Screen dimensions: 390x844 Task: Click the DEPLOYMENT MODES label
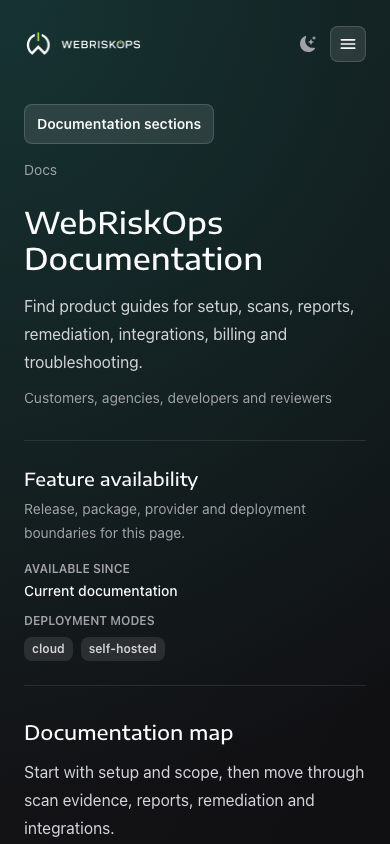[89, 621]
